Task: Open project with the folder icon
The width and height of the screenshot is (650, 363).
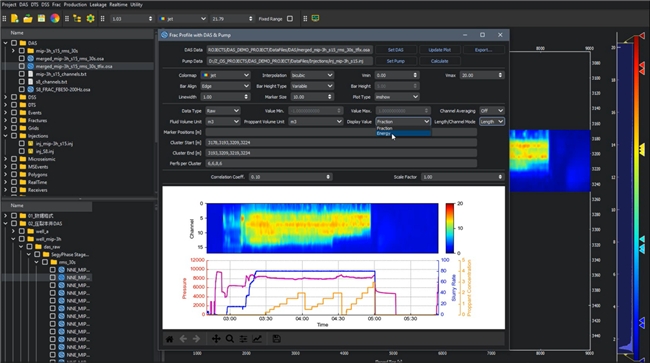Action: tap(28, 18)
